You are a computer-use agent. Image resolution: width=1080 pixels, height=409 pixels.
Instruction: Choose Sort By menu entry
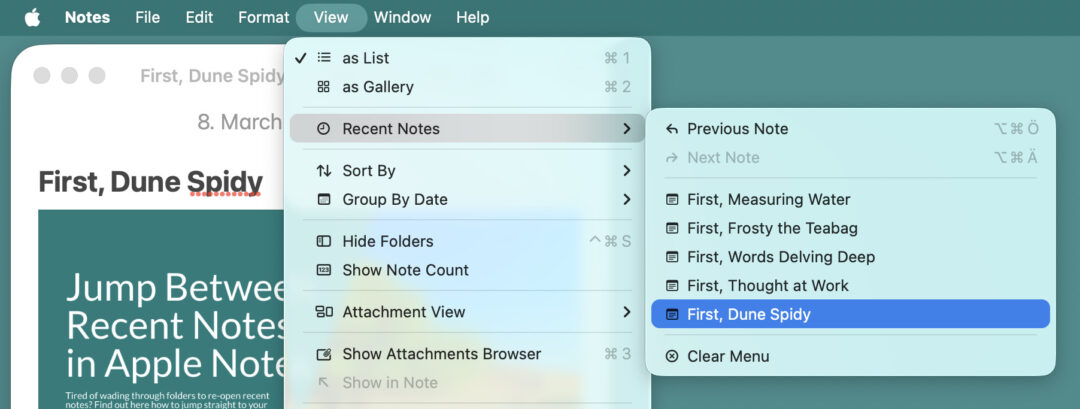point(468,171)
